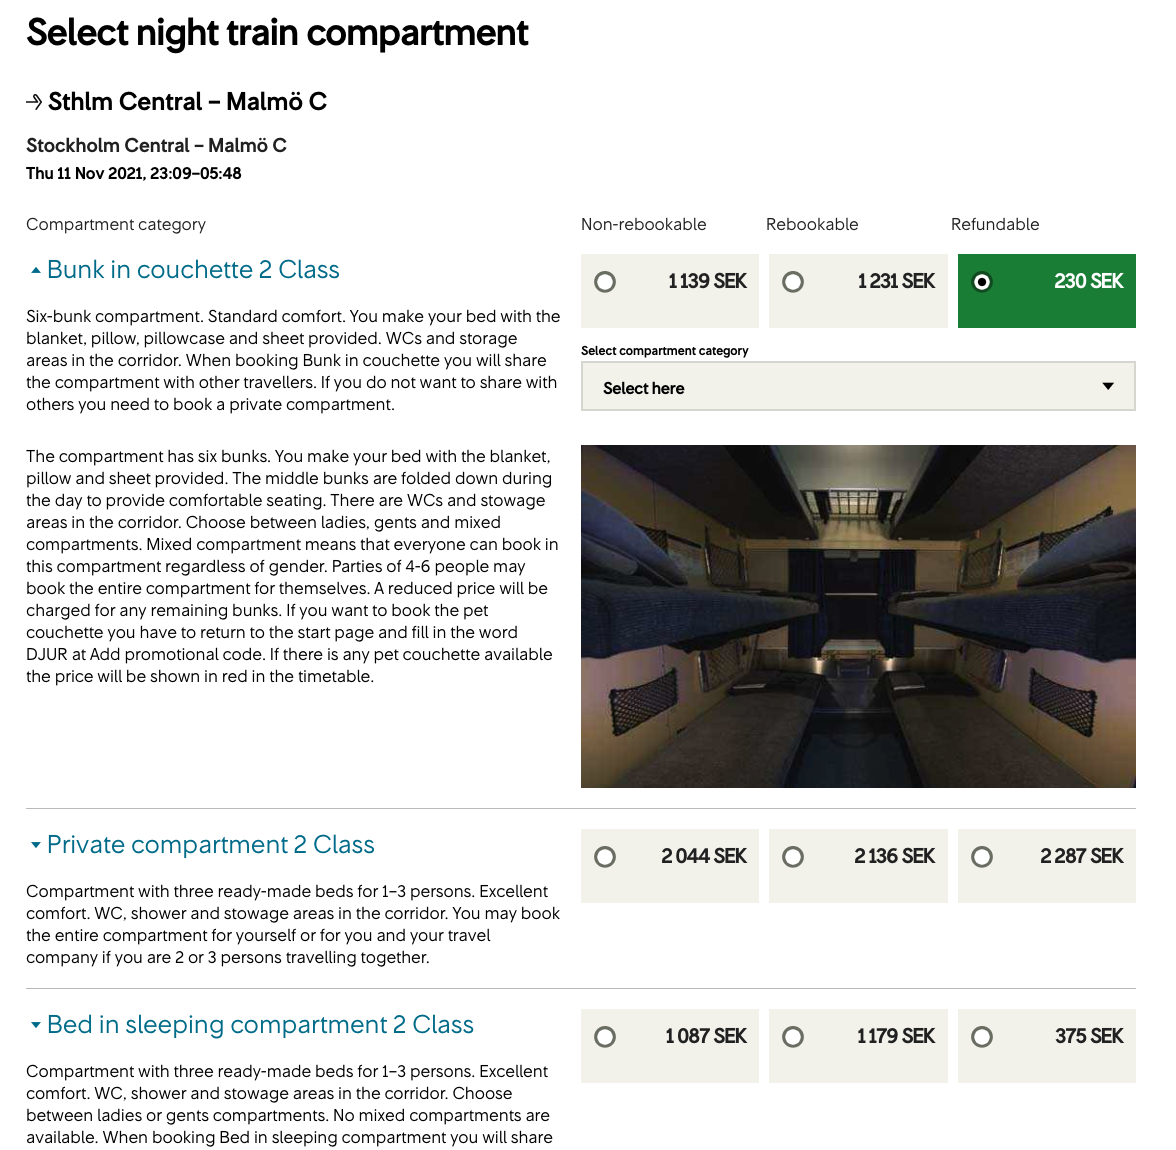Choose Private compartment Rebookable 2 136 SEK
This screenshot has width=1176, height=1150.
(793, 857)
